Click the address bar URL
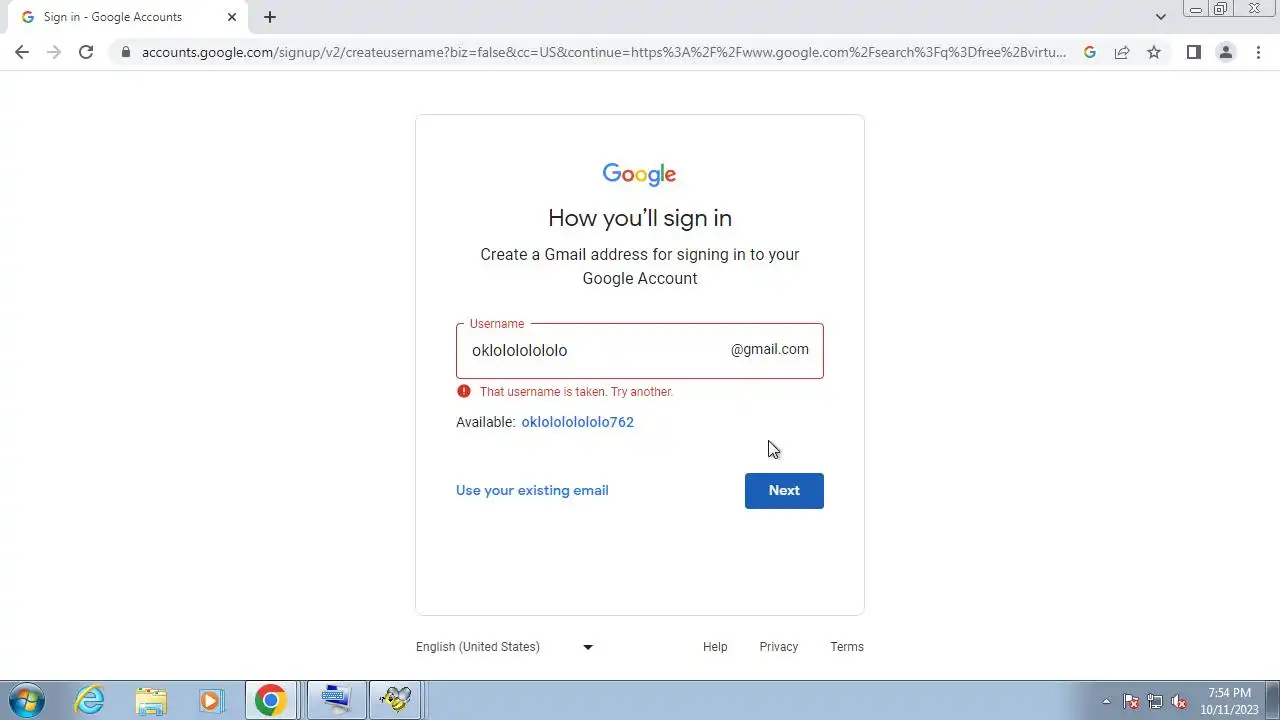This screenshot has width=1280, height=720. click(604, 52)
